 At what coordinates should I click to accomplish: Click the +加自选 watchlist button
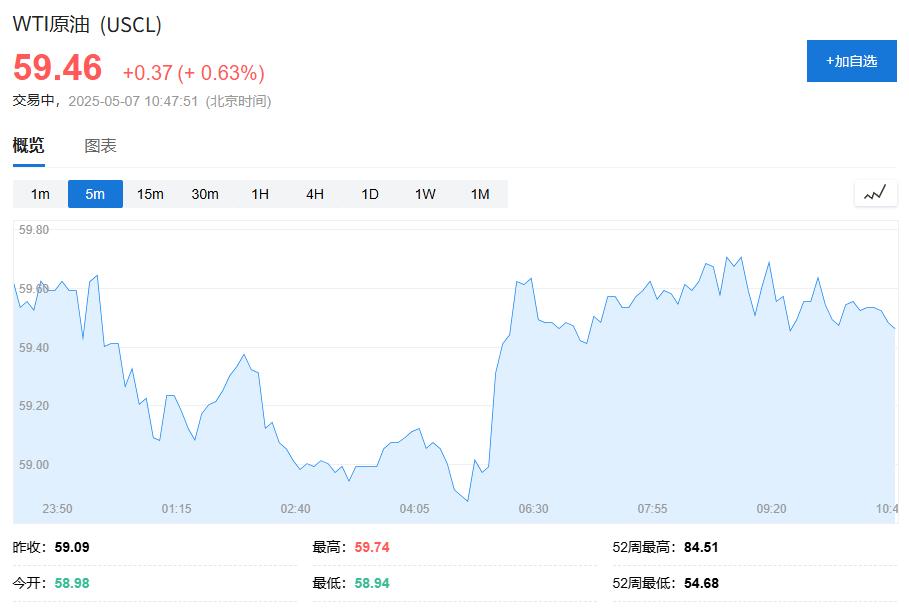(851, 61)
